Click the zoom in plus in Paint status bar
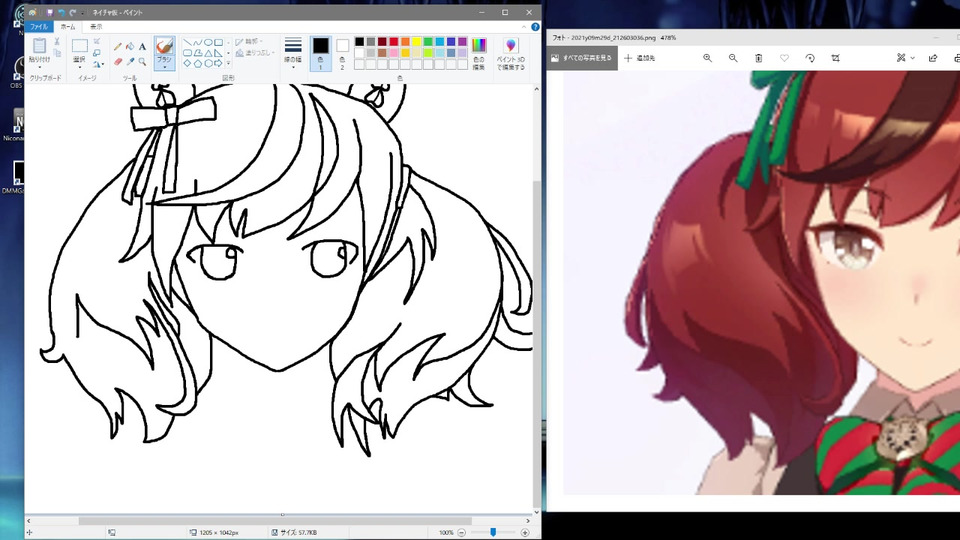 coord(525,533)
